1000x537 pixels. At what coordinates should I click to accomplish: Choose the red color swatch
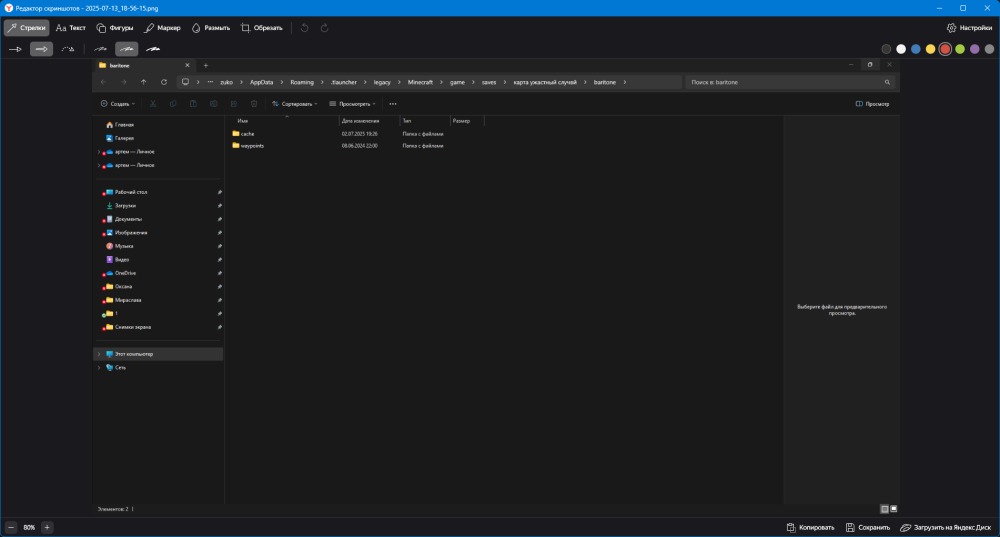point(945,49)
